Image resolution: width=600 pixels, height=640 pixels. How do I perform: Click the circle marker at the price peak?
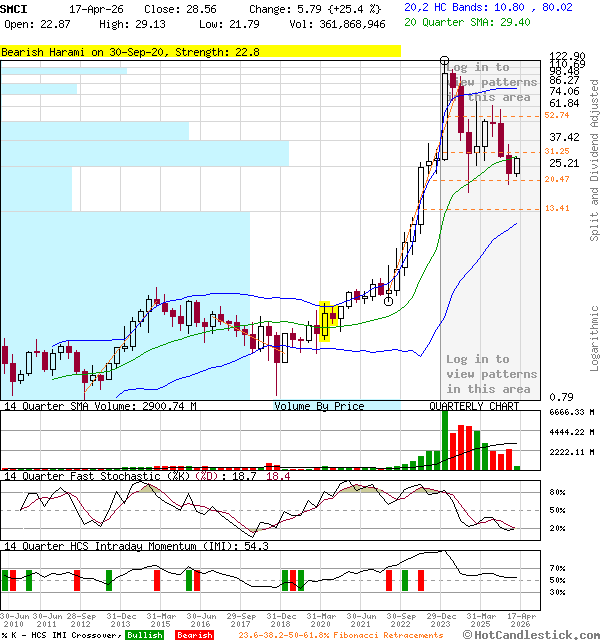click(444, 62)
